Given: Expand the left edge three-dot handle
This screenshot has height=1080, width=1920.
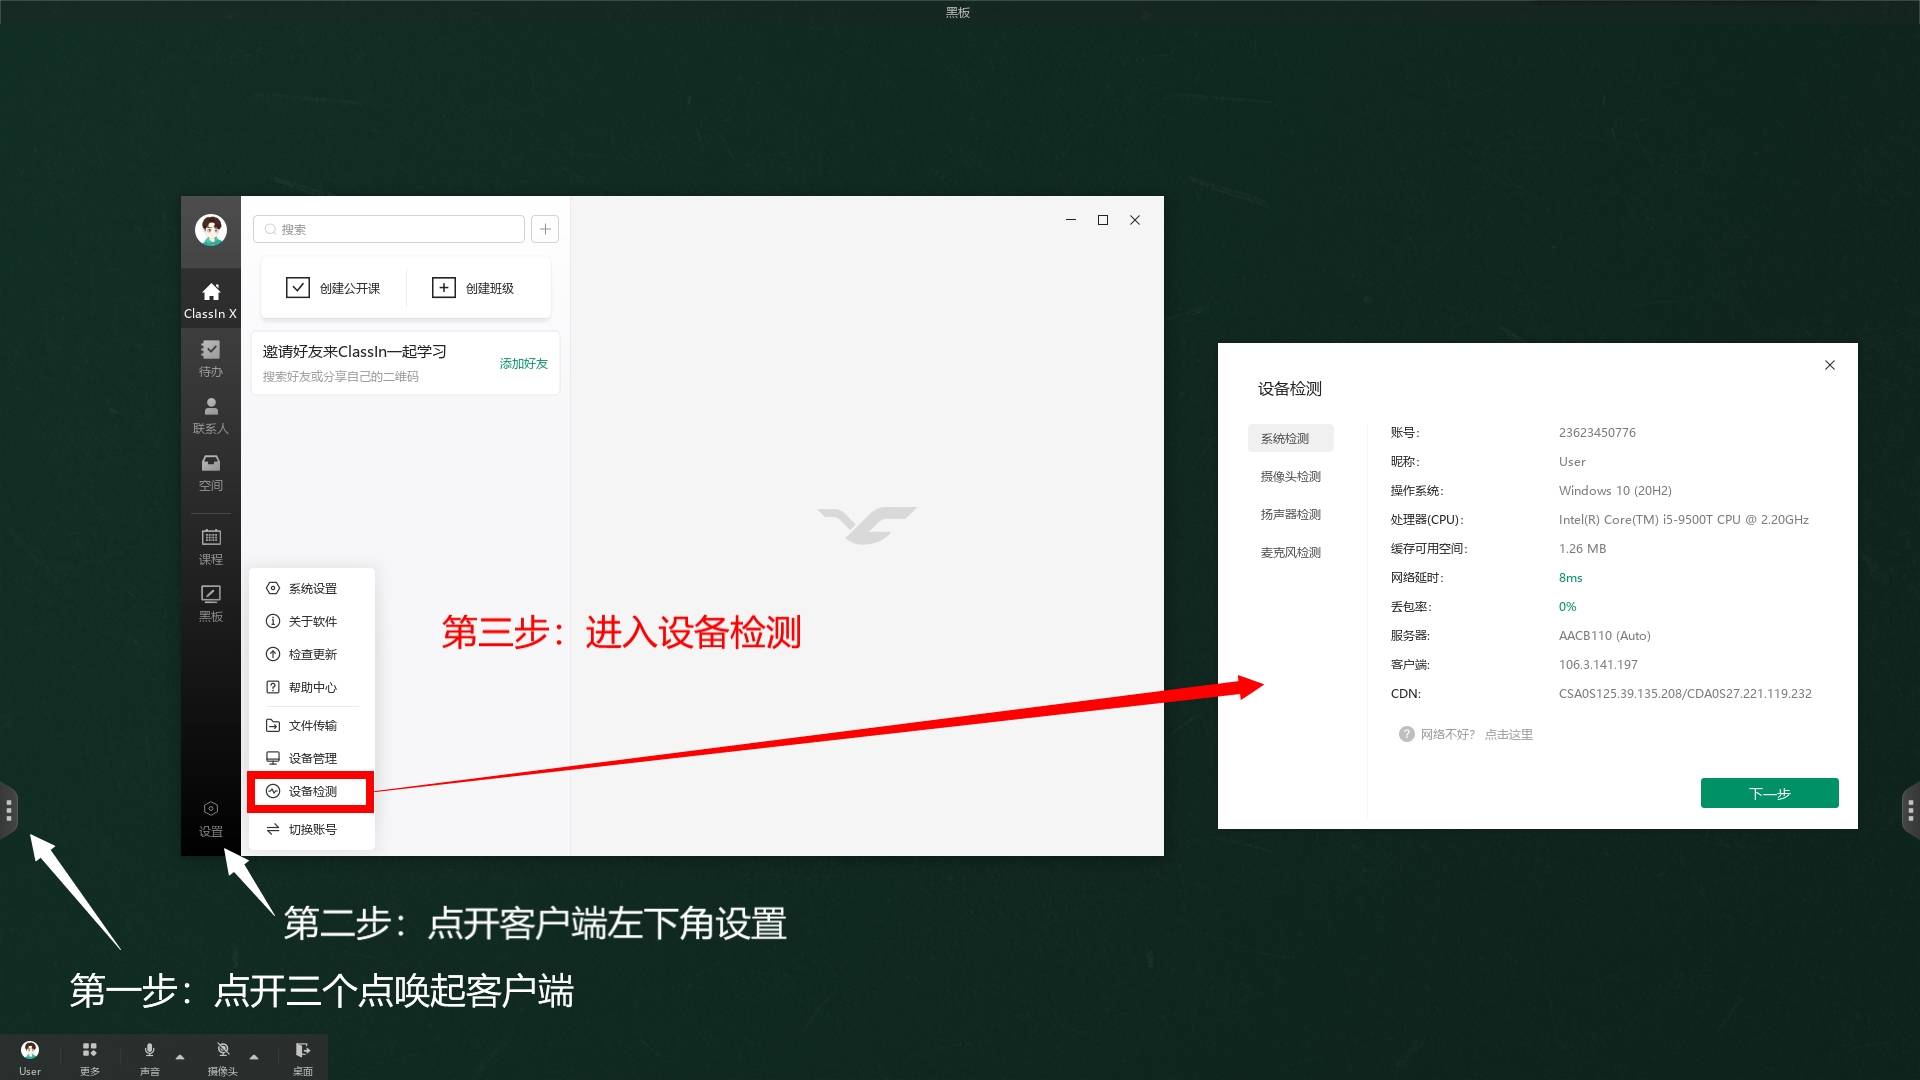Looking at the screenshot, I should pyautogui.click(x=8, y=810).
